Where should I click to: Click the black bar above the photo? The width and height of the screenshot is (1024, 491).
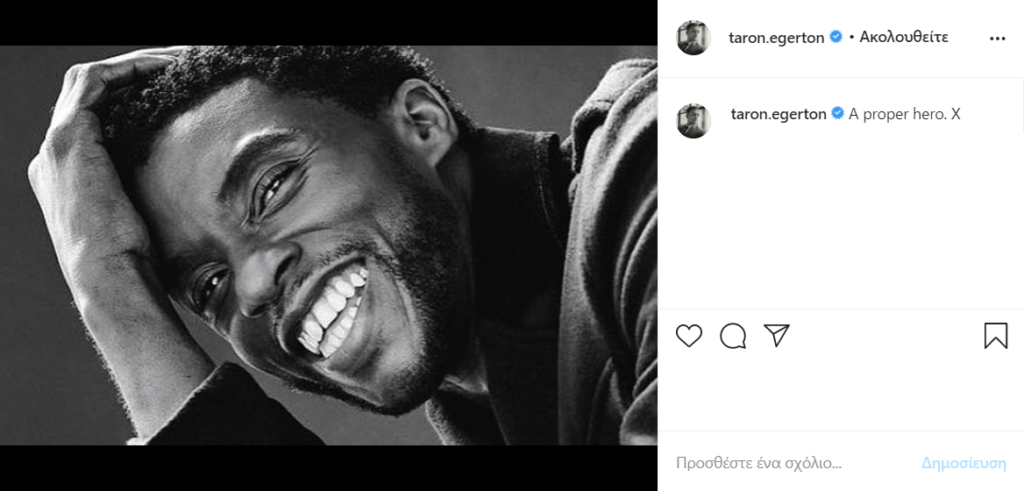tap(328, 22)
